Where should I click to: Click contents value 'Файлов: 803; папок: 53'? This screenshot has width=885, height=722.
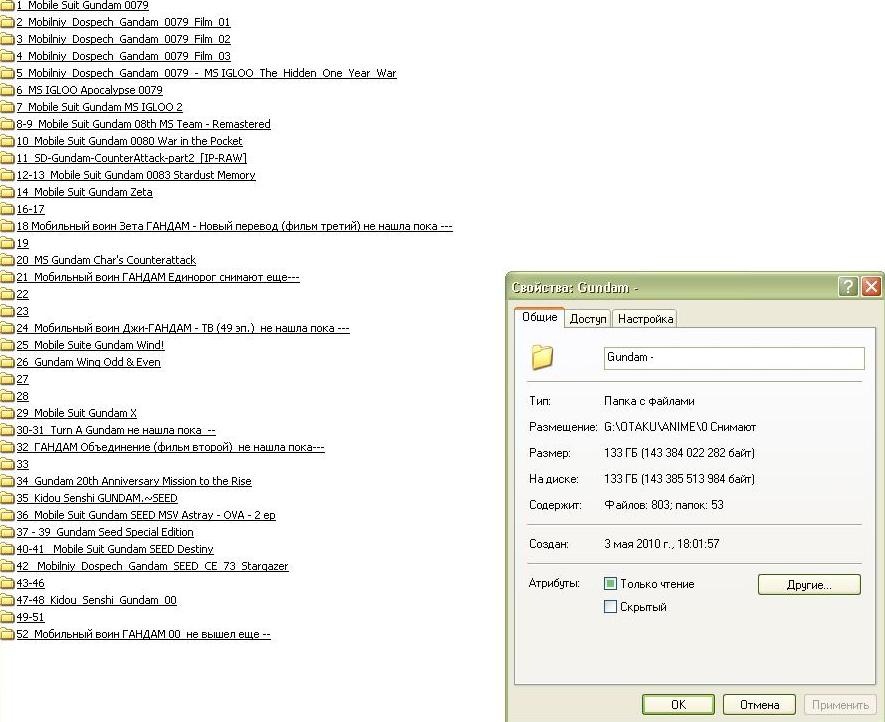coord(664,505)
